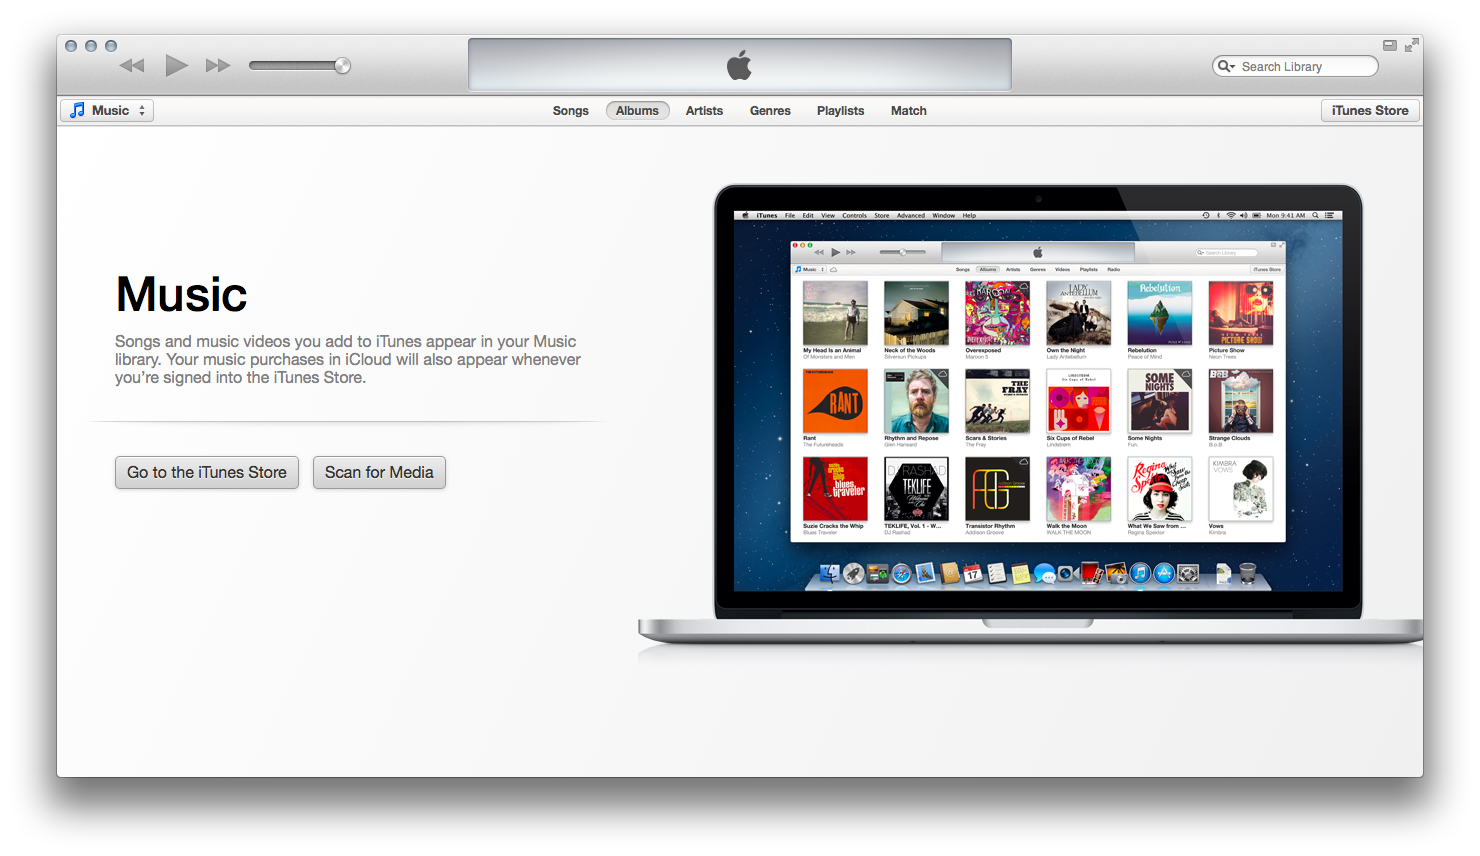Viewport: 1480px width, 856px height.
Task: Click the "Go to the iTunes Store" button
Action: (x=207, y=473)
